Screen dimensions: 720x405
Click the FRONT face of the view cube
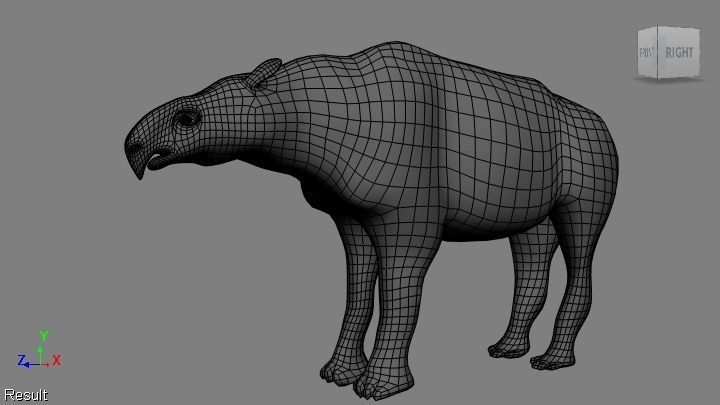click(647, 52)
